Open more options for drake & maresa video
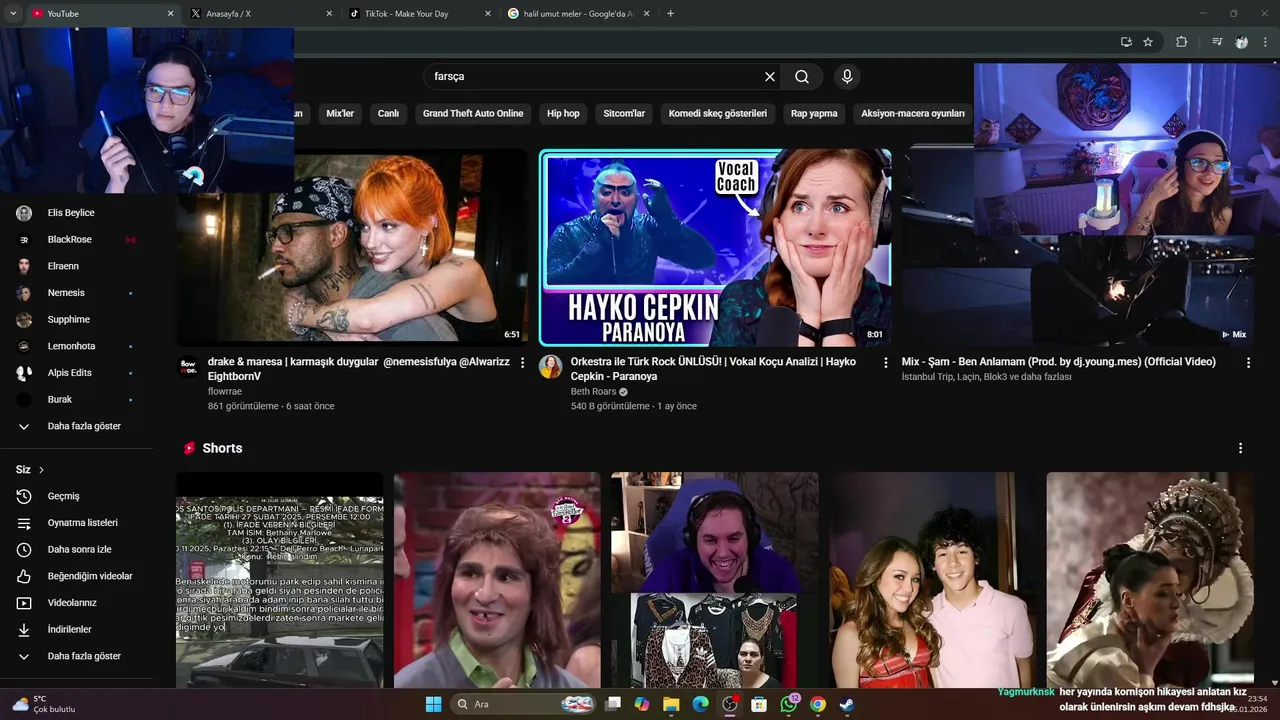 pos(522,363)
